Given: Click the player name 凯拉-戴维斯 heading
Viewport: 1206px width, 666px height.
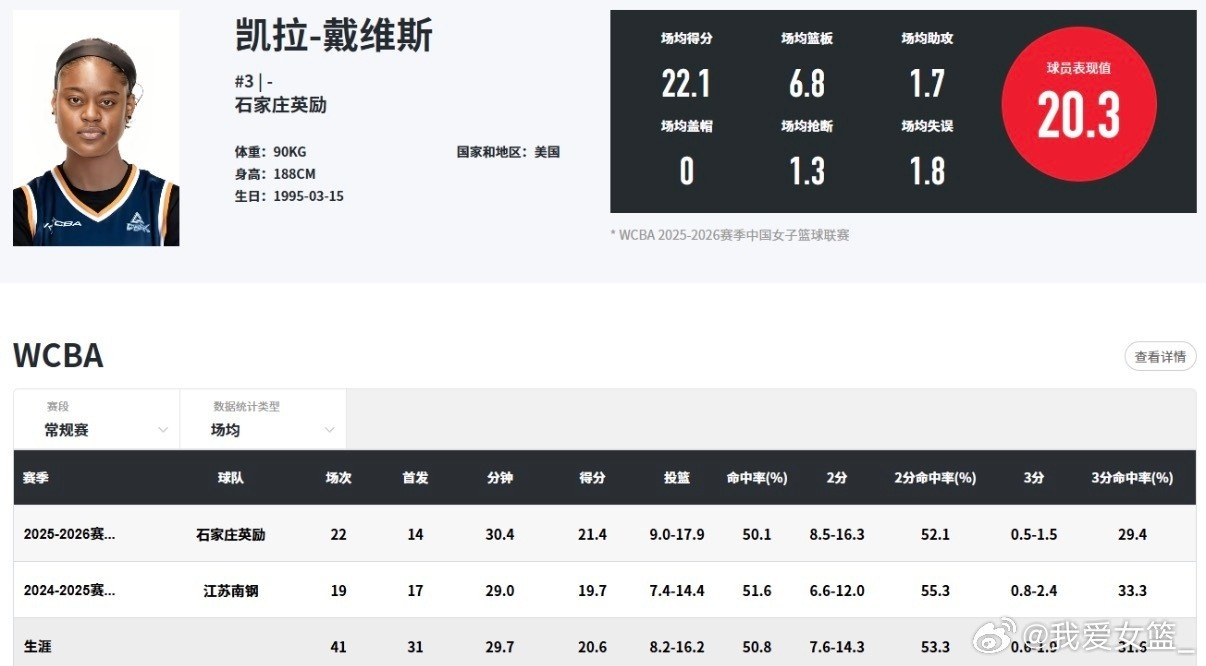Looking at the screenshot, I should coord(334,35).
